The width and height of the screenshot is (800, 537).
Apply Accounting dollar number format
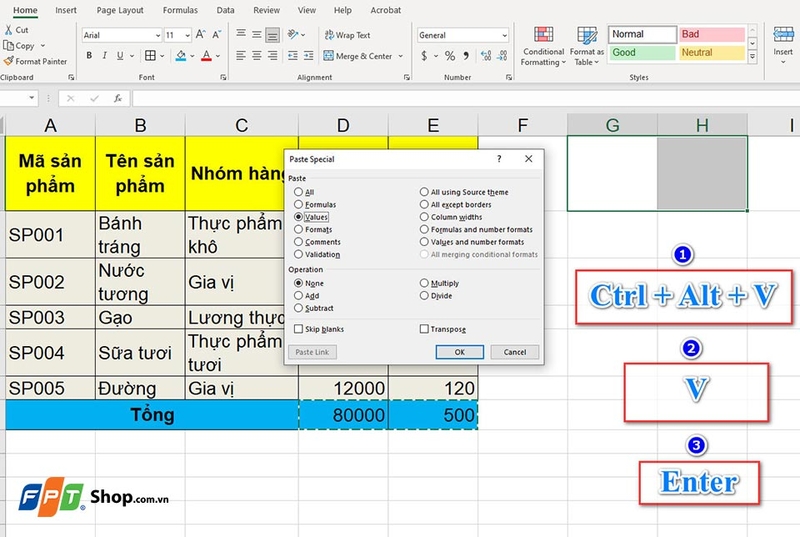point(424,56)
